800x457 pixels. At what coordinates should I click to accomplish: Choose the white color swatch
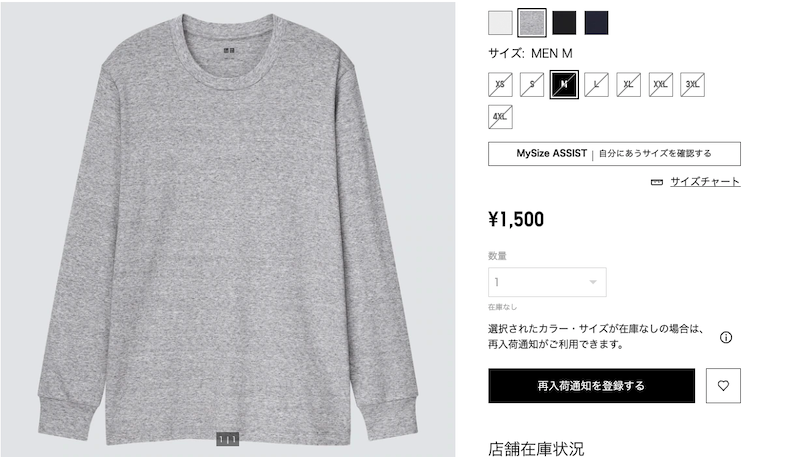(x=500, y=23)
